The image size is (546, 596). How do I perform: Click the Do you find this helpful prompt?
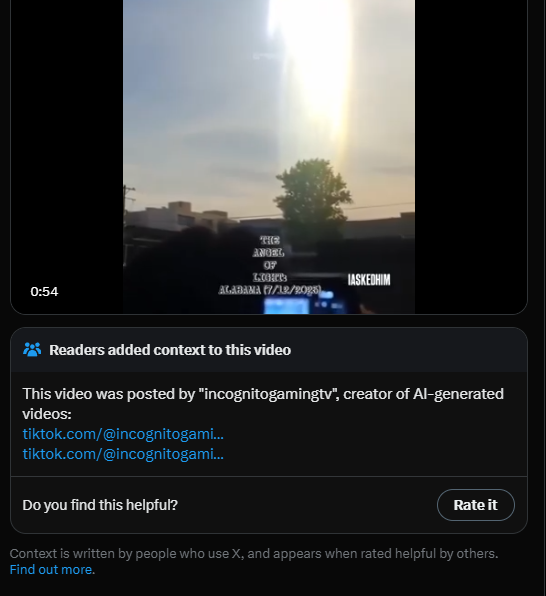(x=100, y=505)
